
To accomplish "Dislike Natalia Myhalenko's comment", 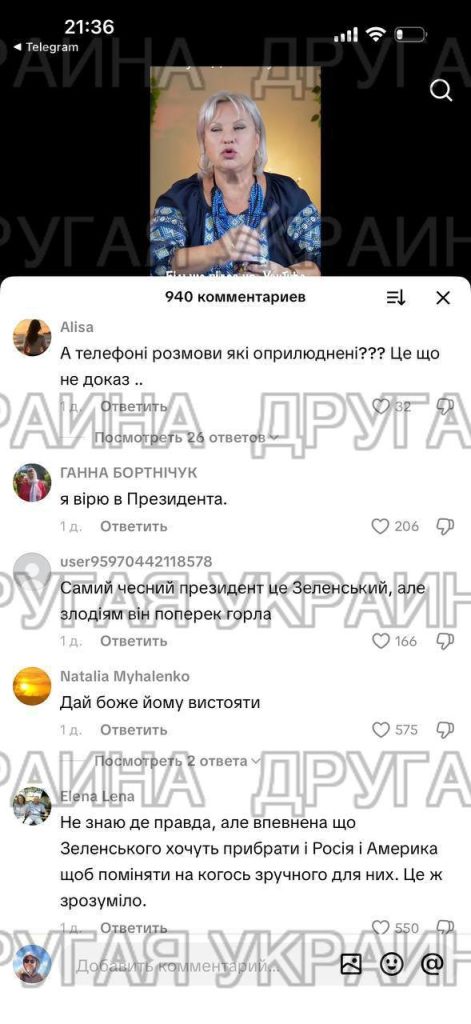I will click(446, 729).
